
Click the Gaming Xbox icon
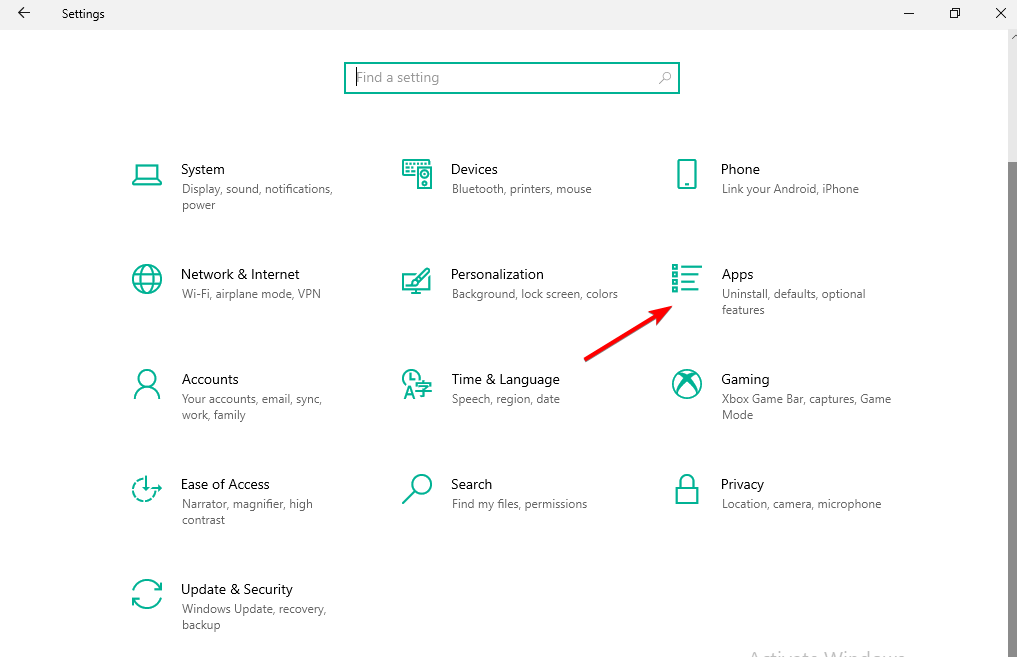click(x=686, y=384)
